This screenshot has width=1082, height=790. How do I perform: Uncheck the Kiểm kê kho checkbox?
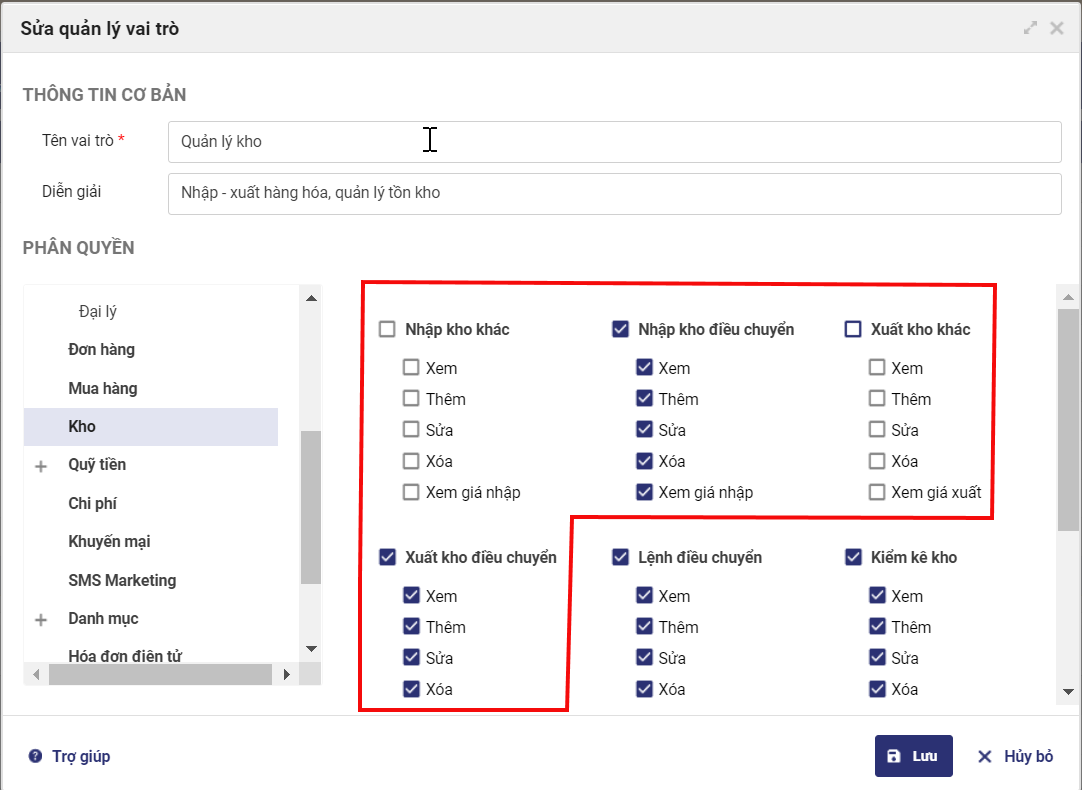coord(853,557)
